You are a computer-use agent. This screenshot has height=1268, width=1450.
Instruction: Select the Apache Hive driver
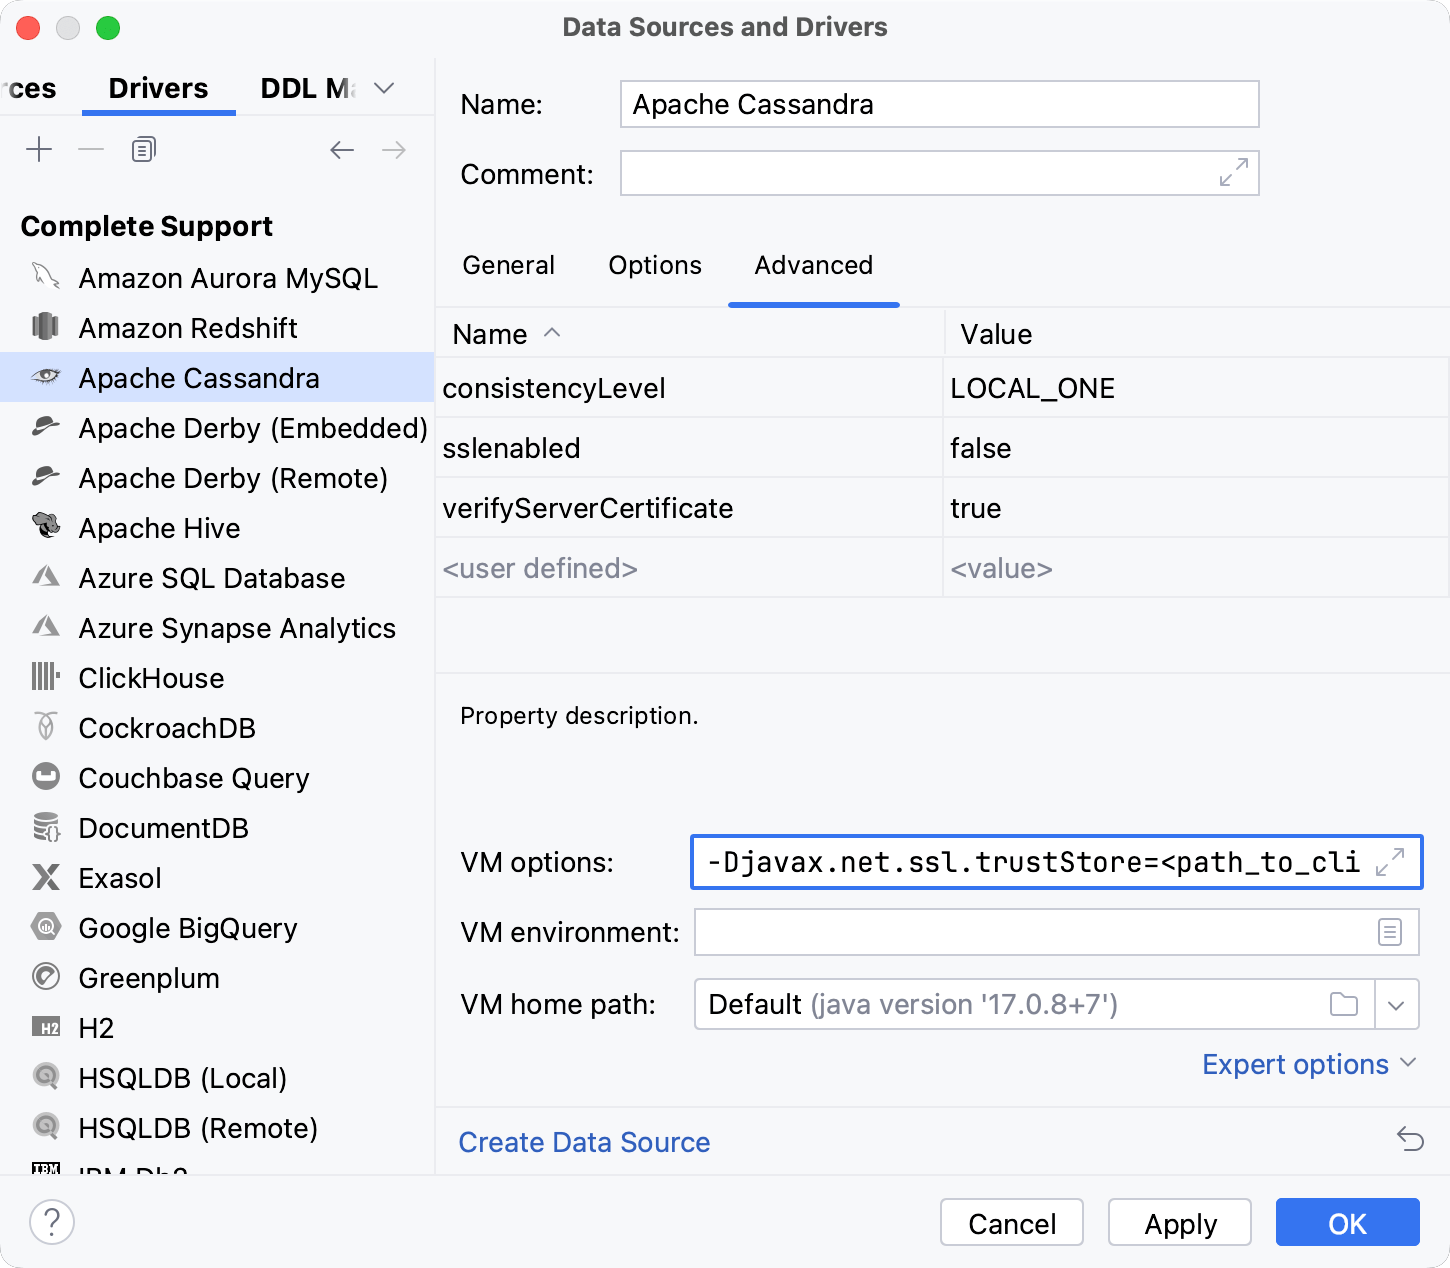tap(159, 528)
